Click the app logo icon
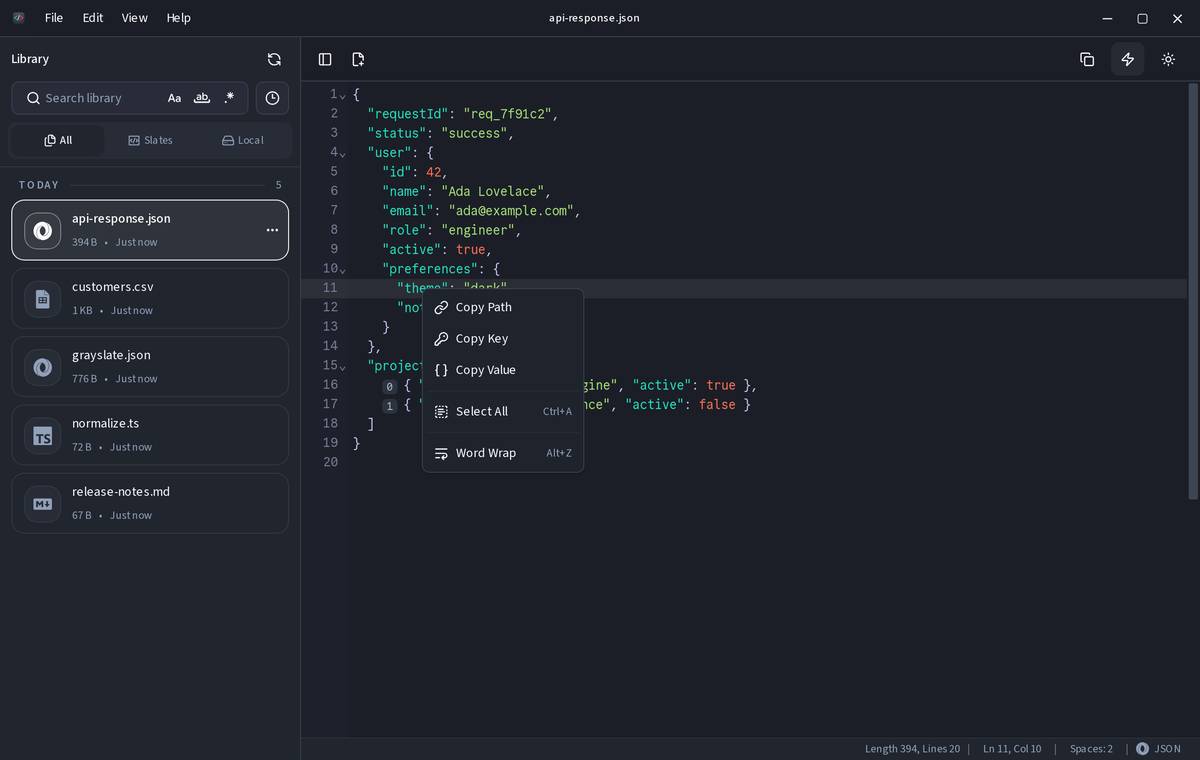Screen dimensions: 1200x760 pyautogui.click(x=18, y=18)
